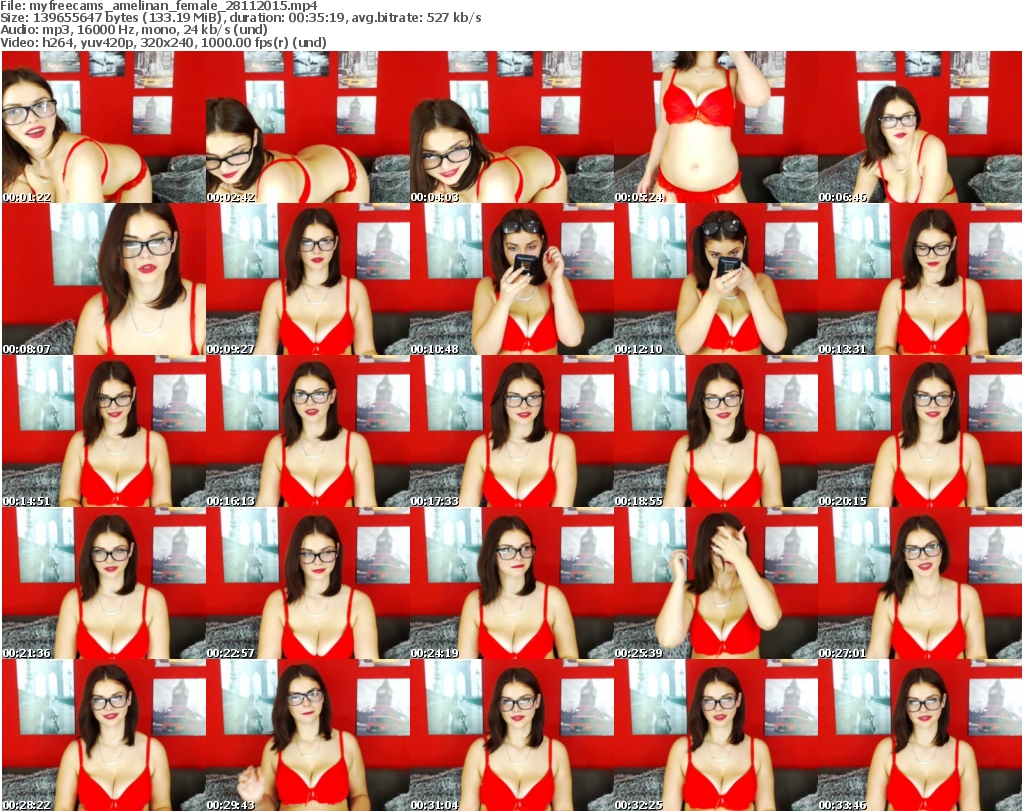Open the thumbnail stamped 00:28:22
This screenshot has width=1024, height=811.
[104, 735]
